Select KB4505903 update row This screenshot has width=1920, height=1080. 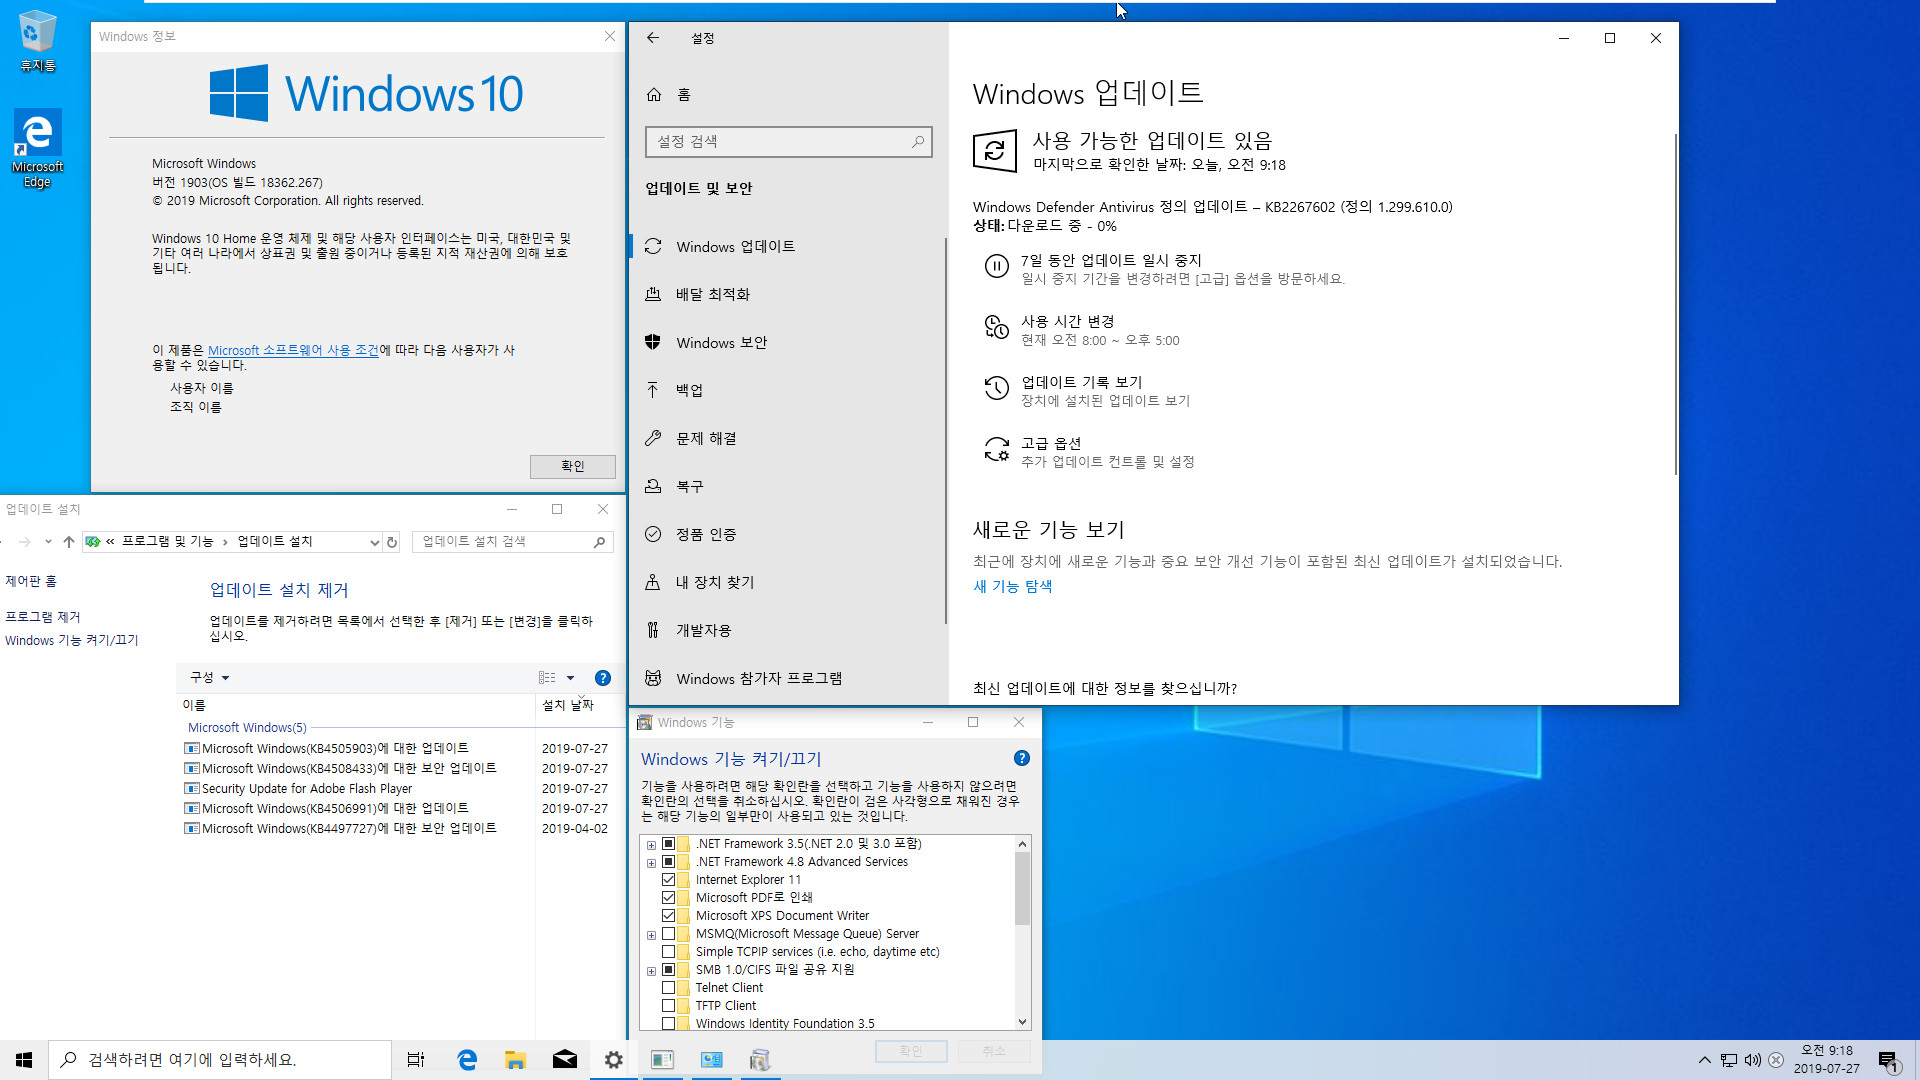(396, 749)
